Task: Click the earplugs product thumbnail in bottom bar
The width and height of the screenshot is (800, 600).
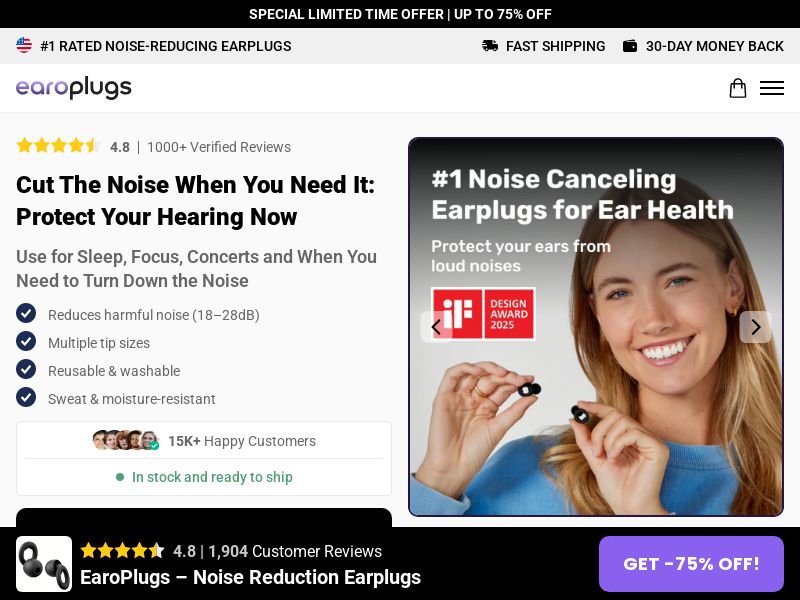Action: 44,564
